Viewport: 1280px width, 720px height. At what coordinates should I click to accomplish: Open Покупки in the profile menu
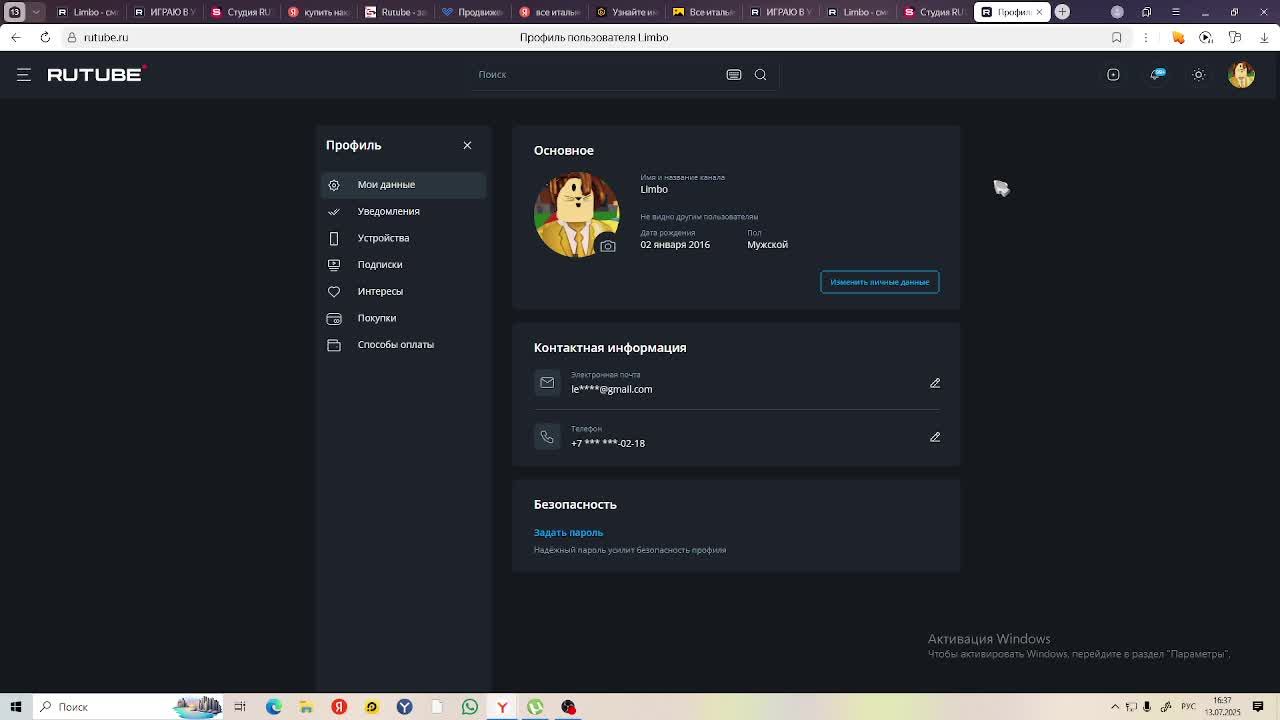403,318
